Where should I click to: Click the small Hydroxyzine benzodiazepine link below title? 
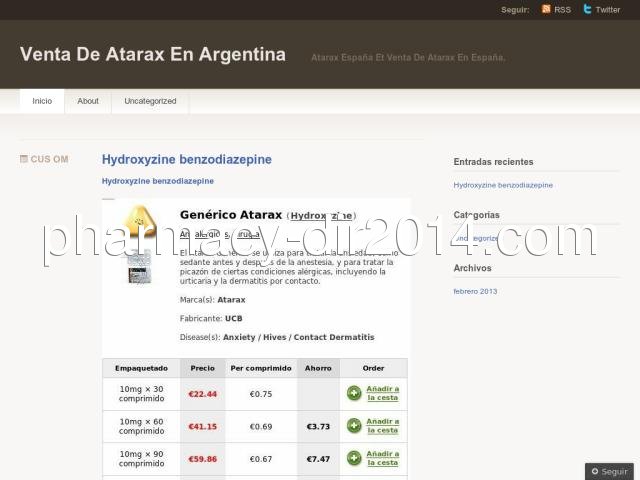pos(158,181)
